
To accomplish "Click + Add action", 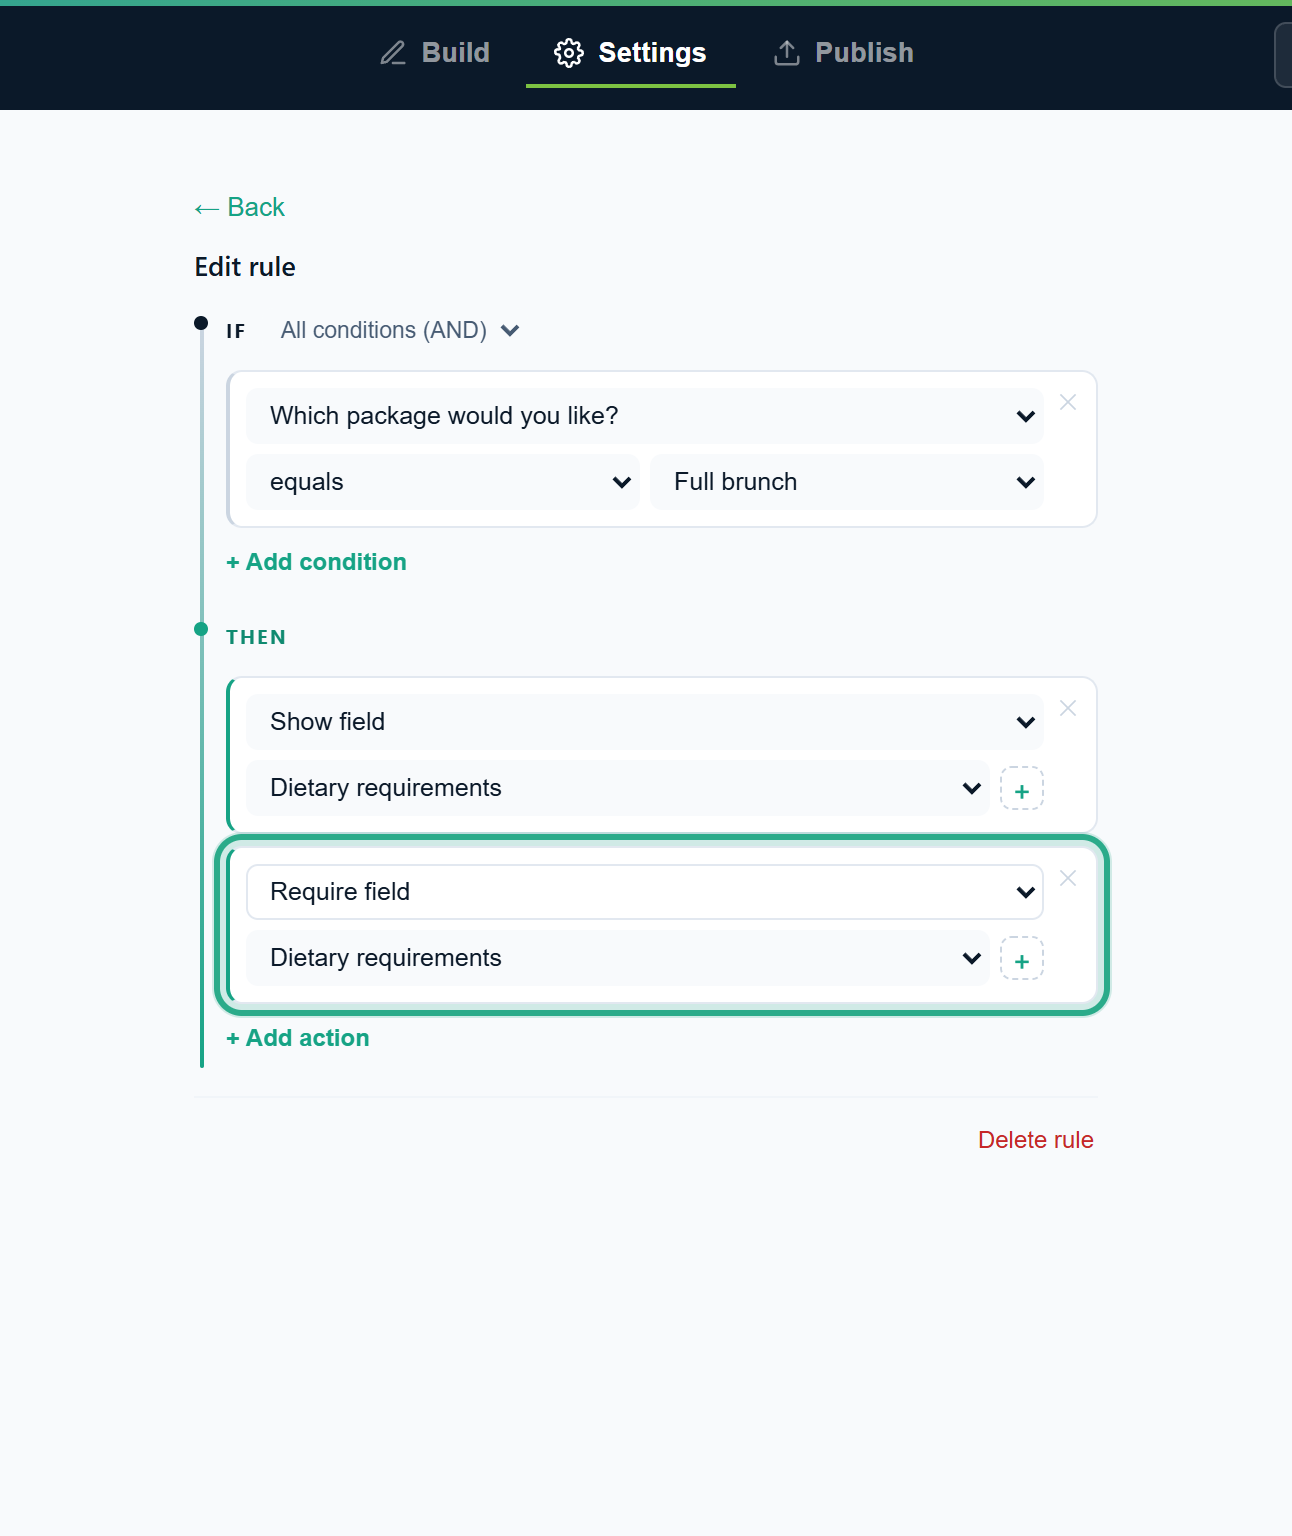I will (298, 1038).
